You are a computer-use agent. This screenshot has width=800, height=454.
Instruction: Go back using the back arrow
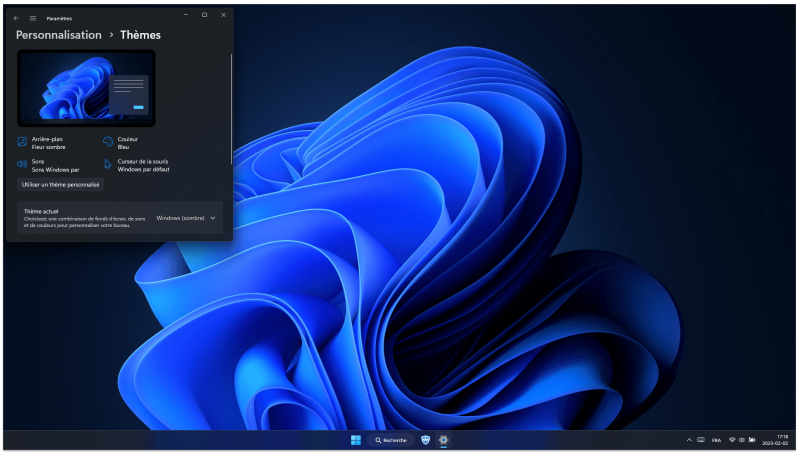coord(16,17)
